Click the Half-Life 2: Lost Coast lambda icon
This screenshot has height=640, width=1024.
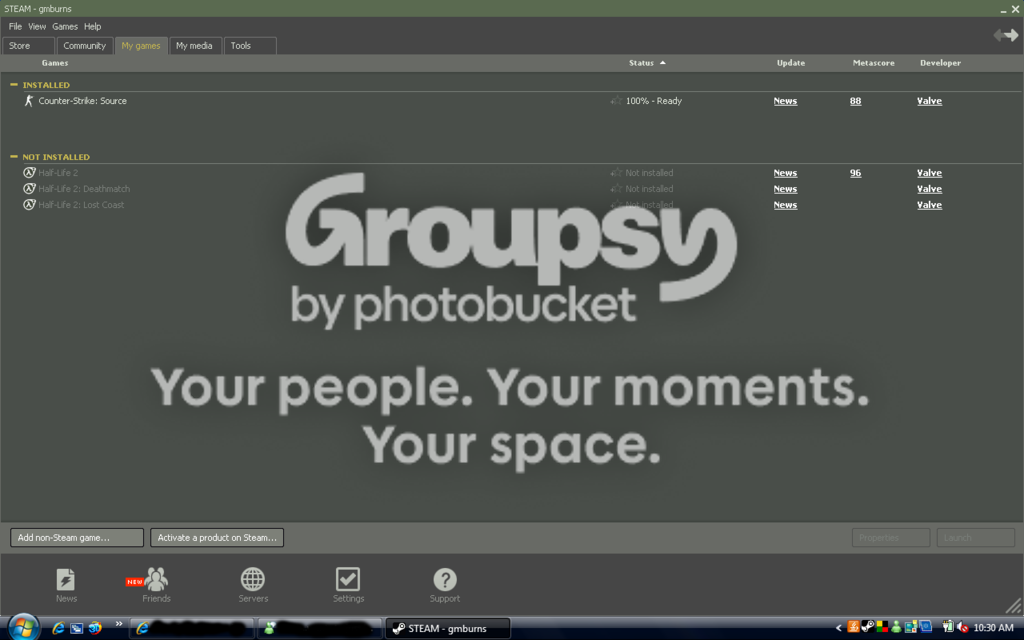pos(29,204)
